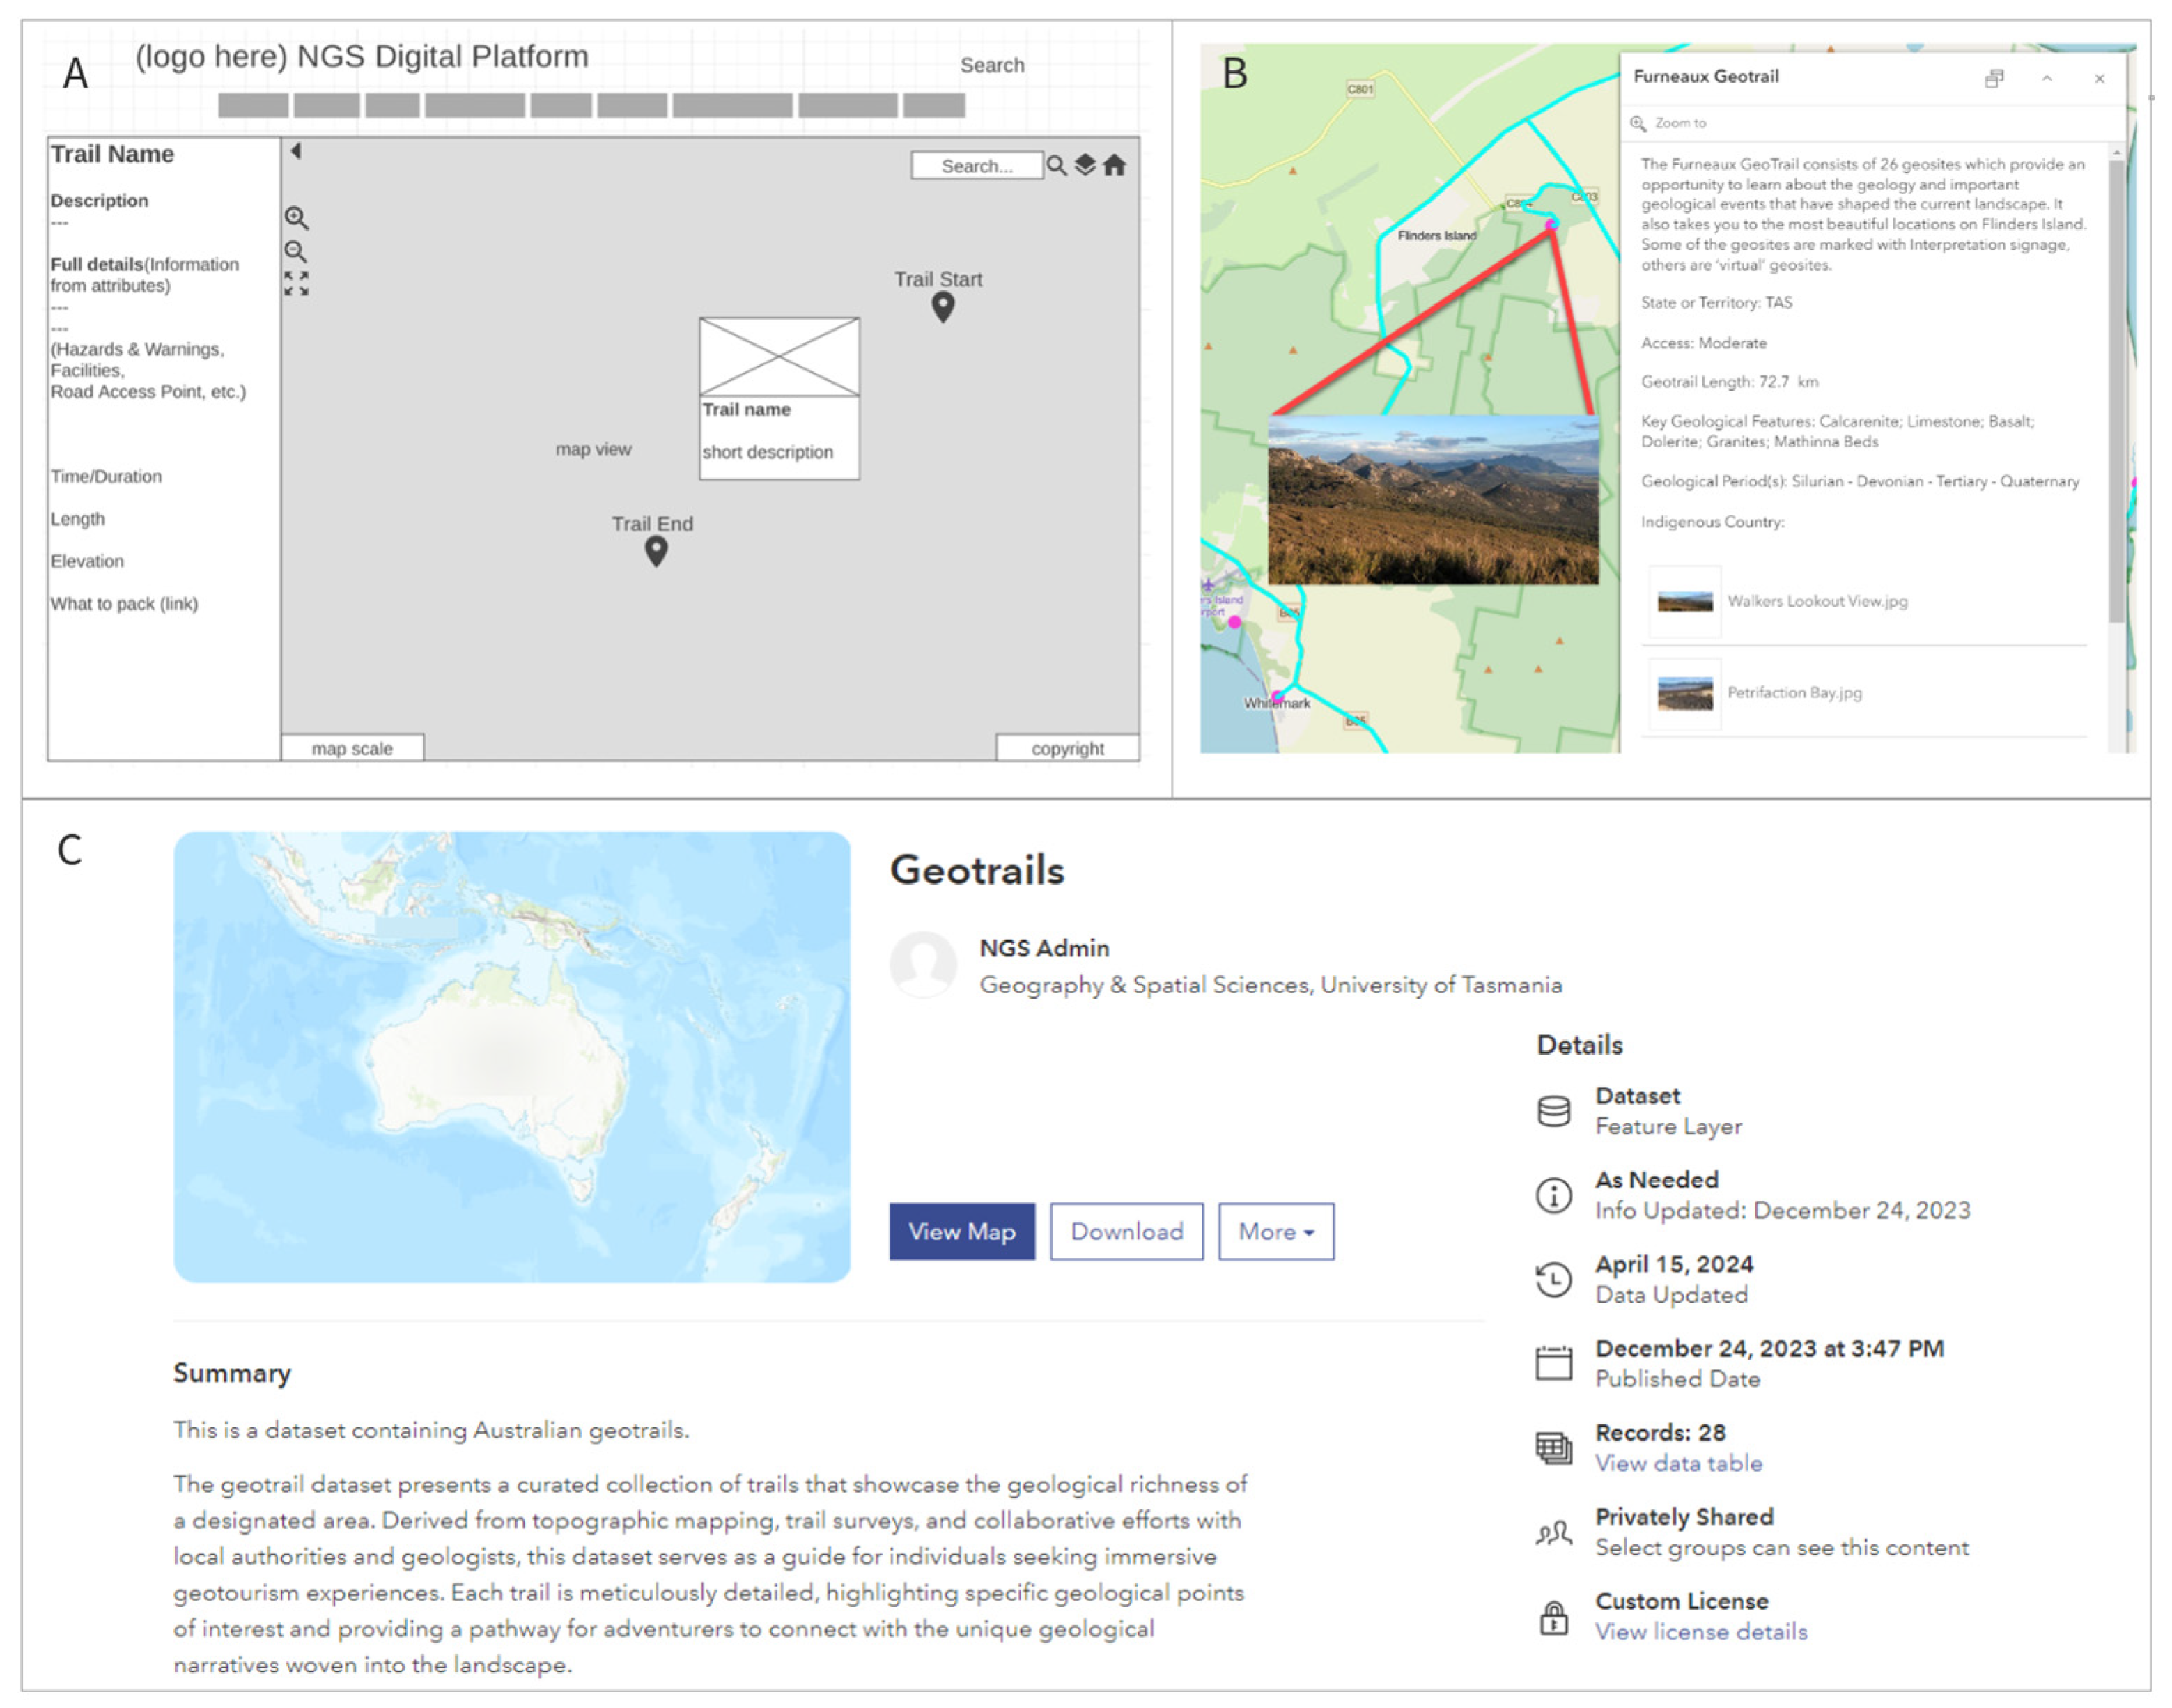Click the View Map button
The image size is (2172, 1708).
962,1232
